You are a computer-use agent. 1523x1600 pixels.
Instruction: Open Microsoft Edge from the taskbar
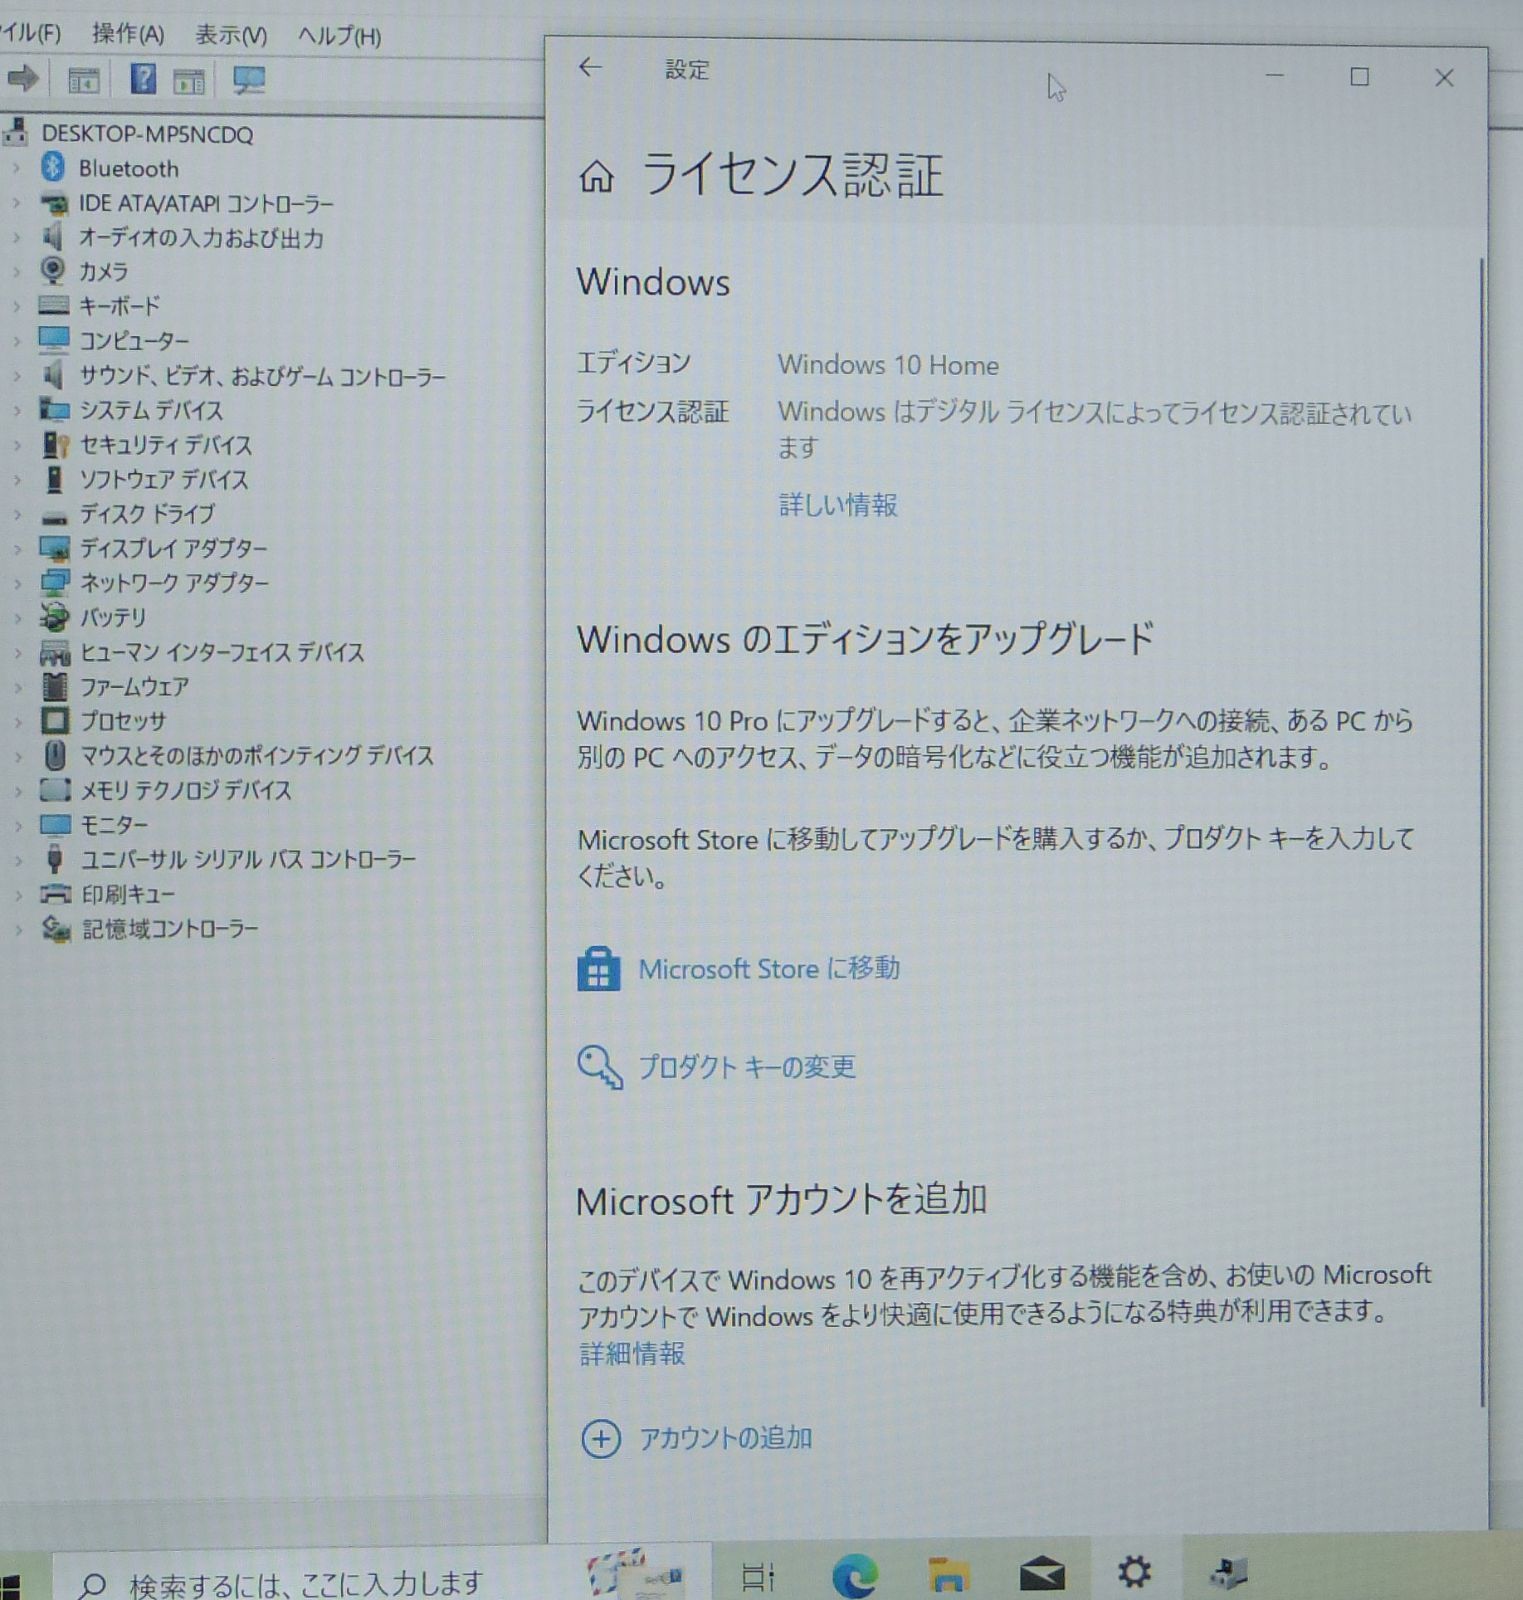855,1576
